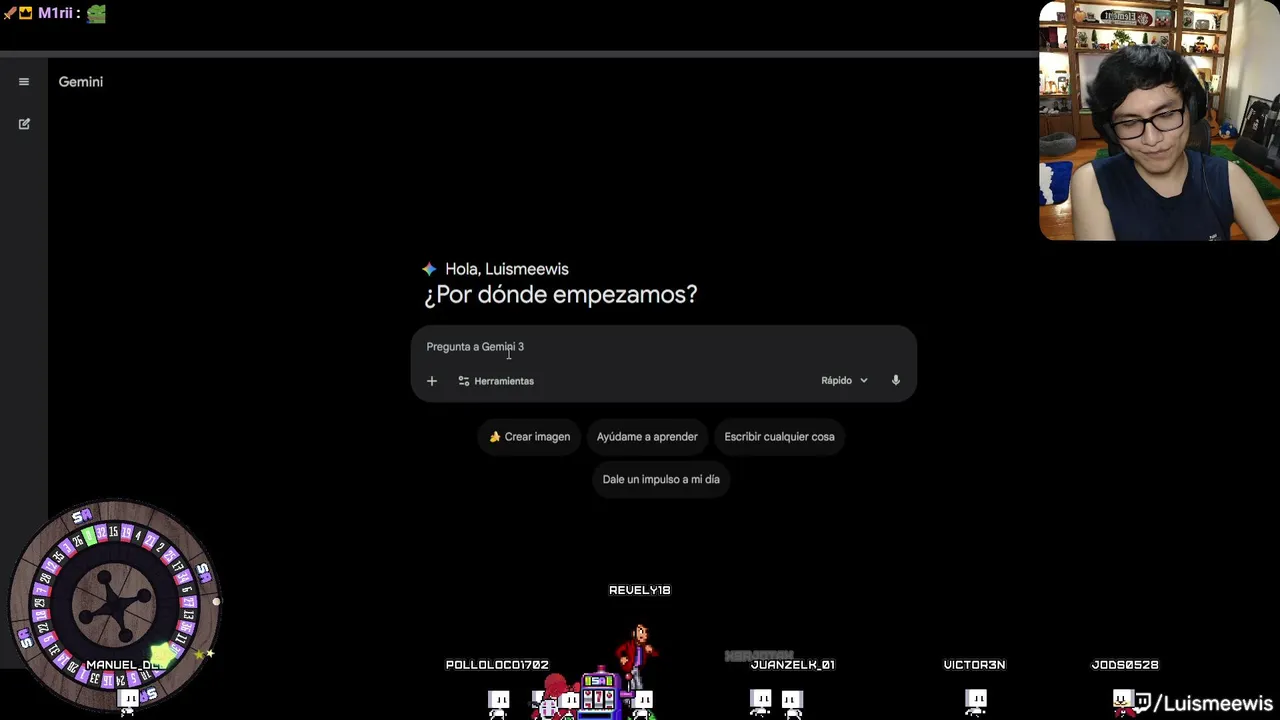This screenshot has height=720, width=1280.
Task: Open the Herramientas tools menu
Action: click(x=496, y=381)
